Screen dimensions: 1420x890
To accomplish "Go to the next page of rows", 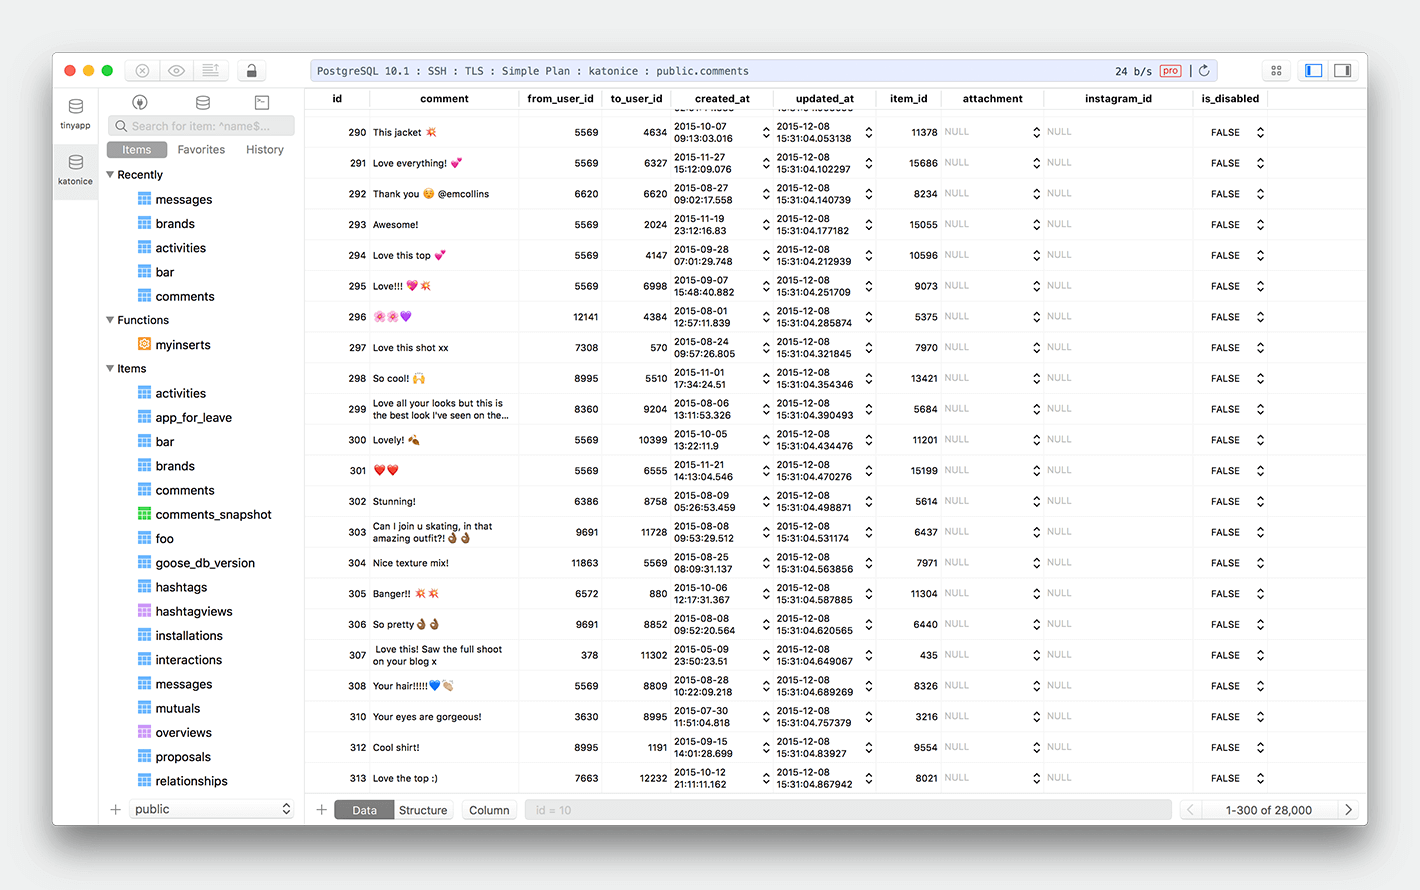I will 1348,810.
